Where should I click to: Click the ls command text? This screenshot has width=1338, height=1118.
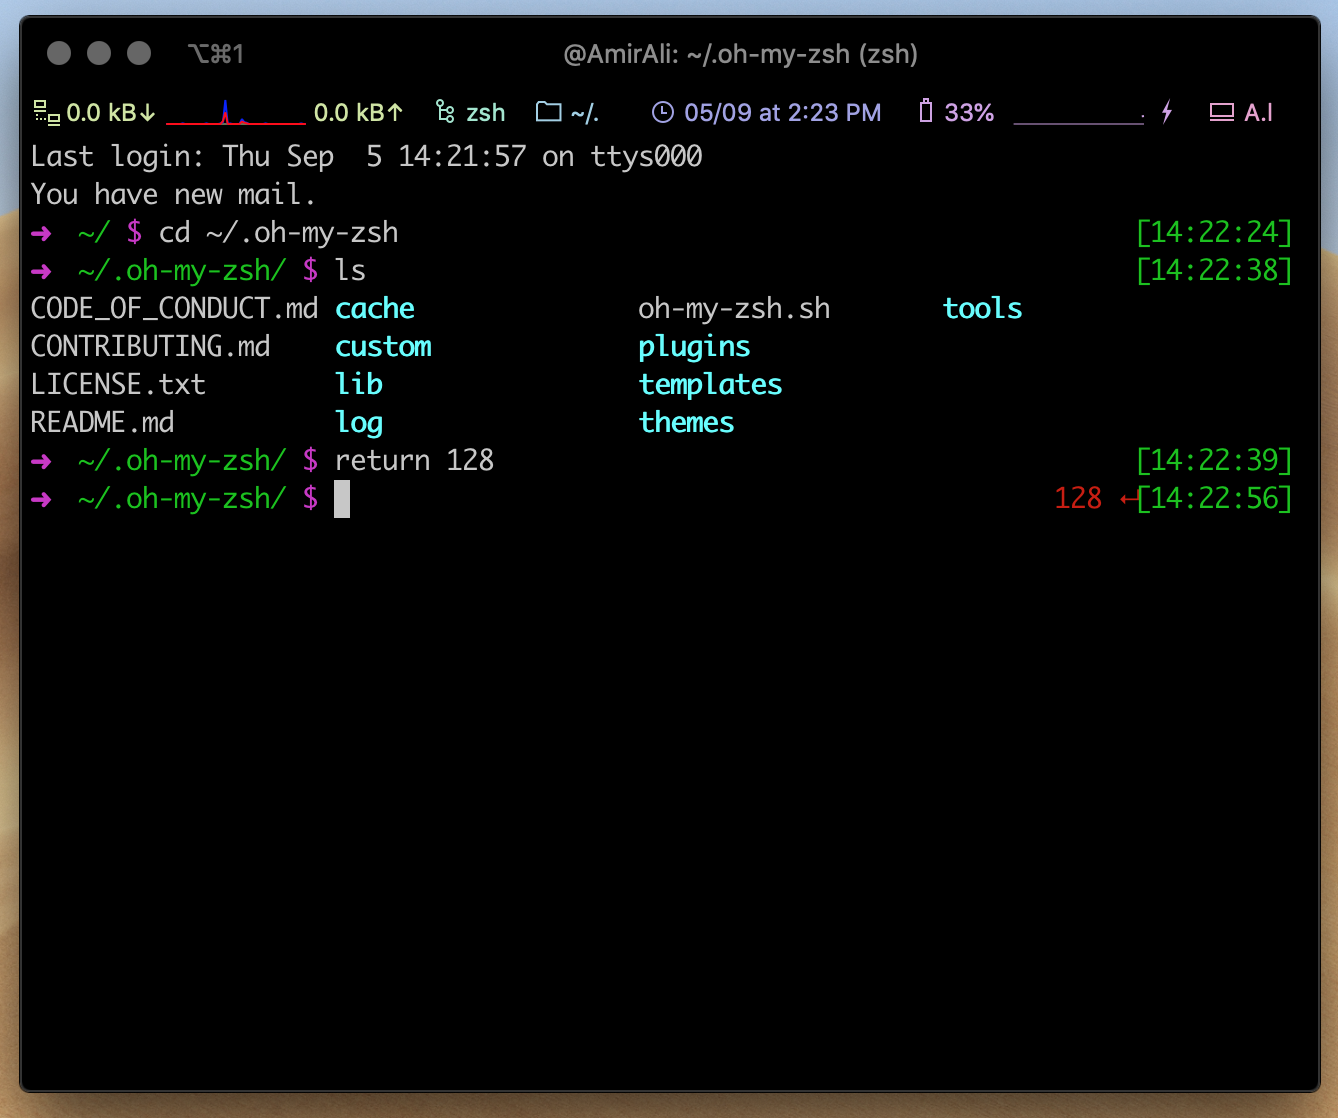351,270
